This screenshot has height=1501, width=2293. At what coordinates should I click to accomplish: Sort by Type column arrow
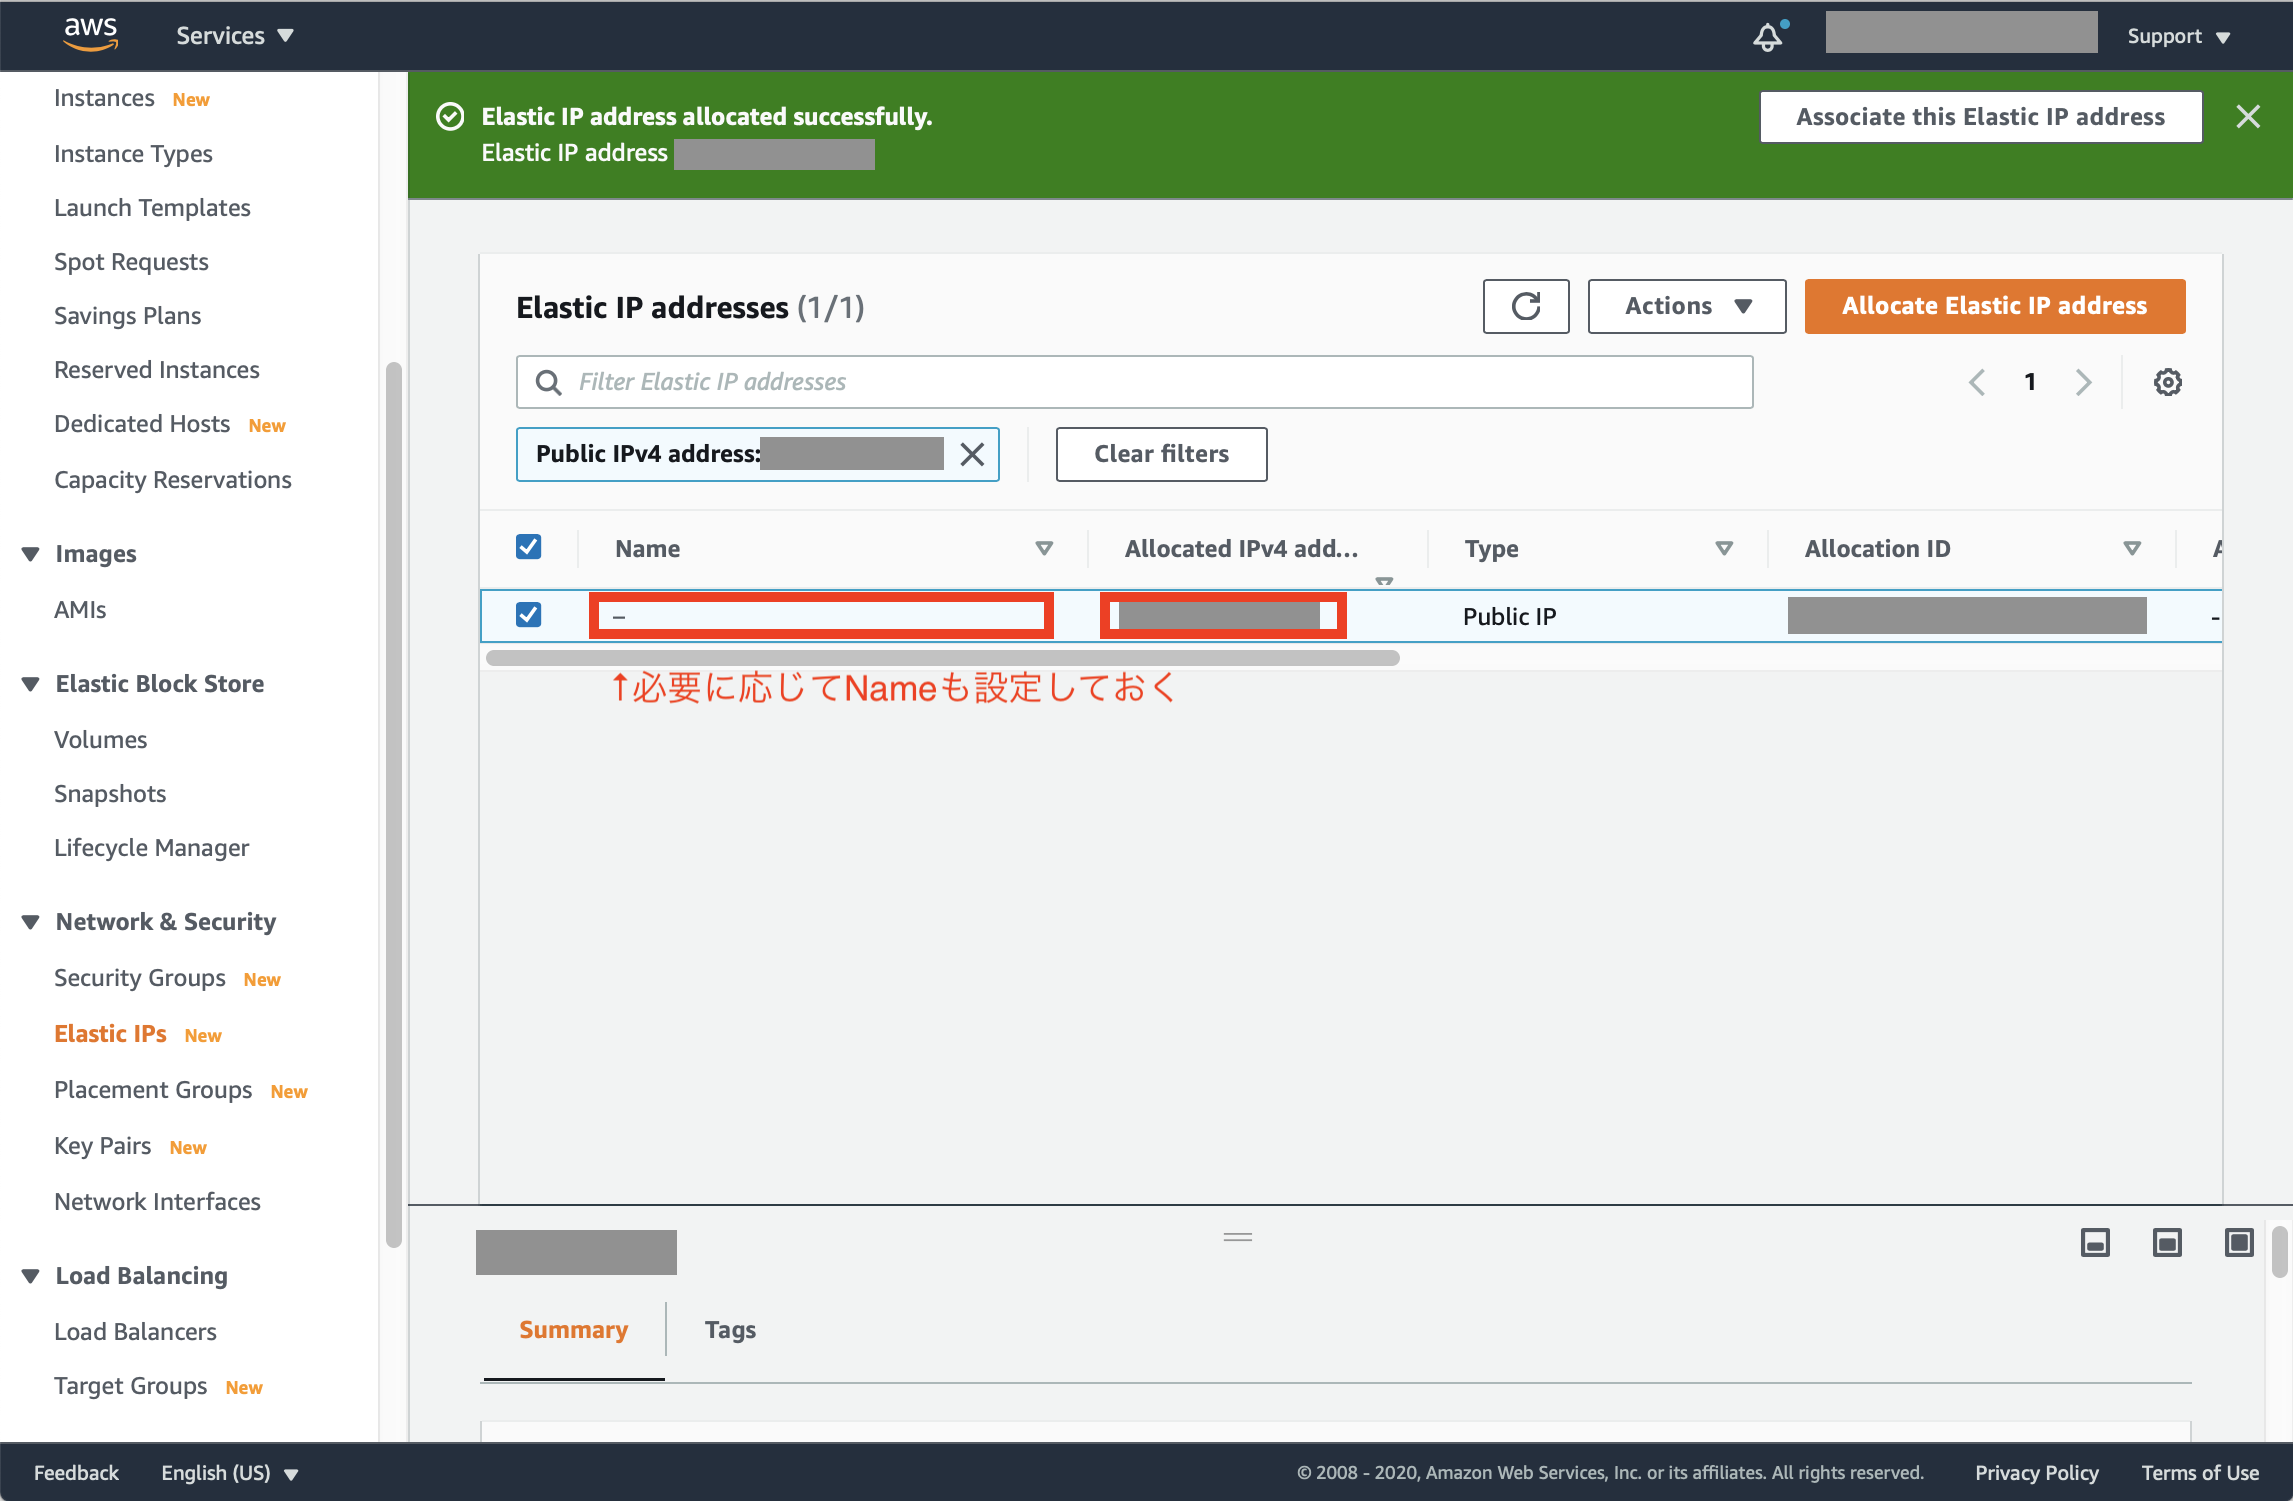[x=1724, y=548]
